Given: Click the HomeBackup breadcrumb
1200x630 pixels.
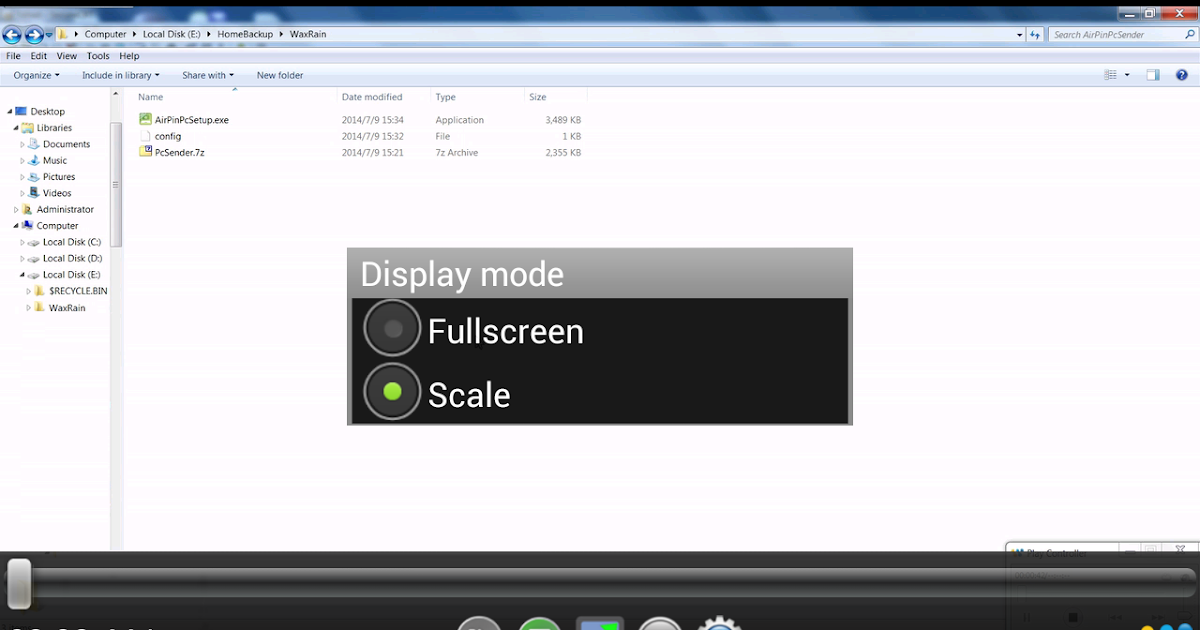Looking at the screenshot, I should [x=245, y=34].
